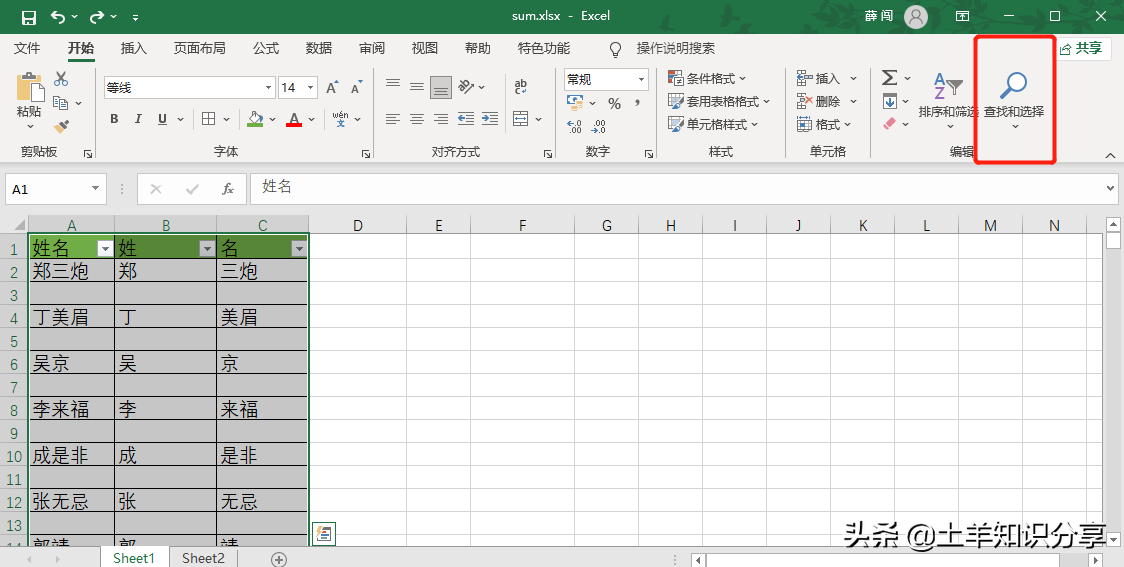Switch to 视图 ribbon tab
1124x567 pixels.
(424, 49)
